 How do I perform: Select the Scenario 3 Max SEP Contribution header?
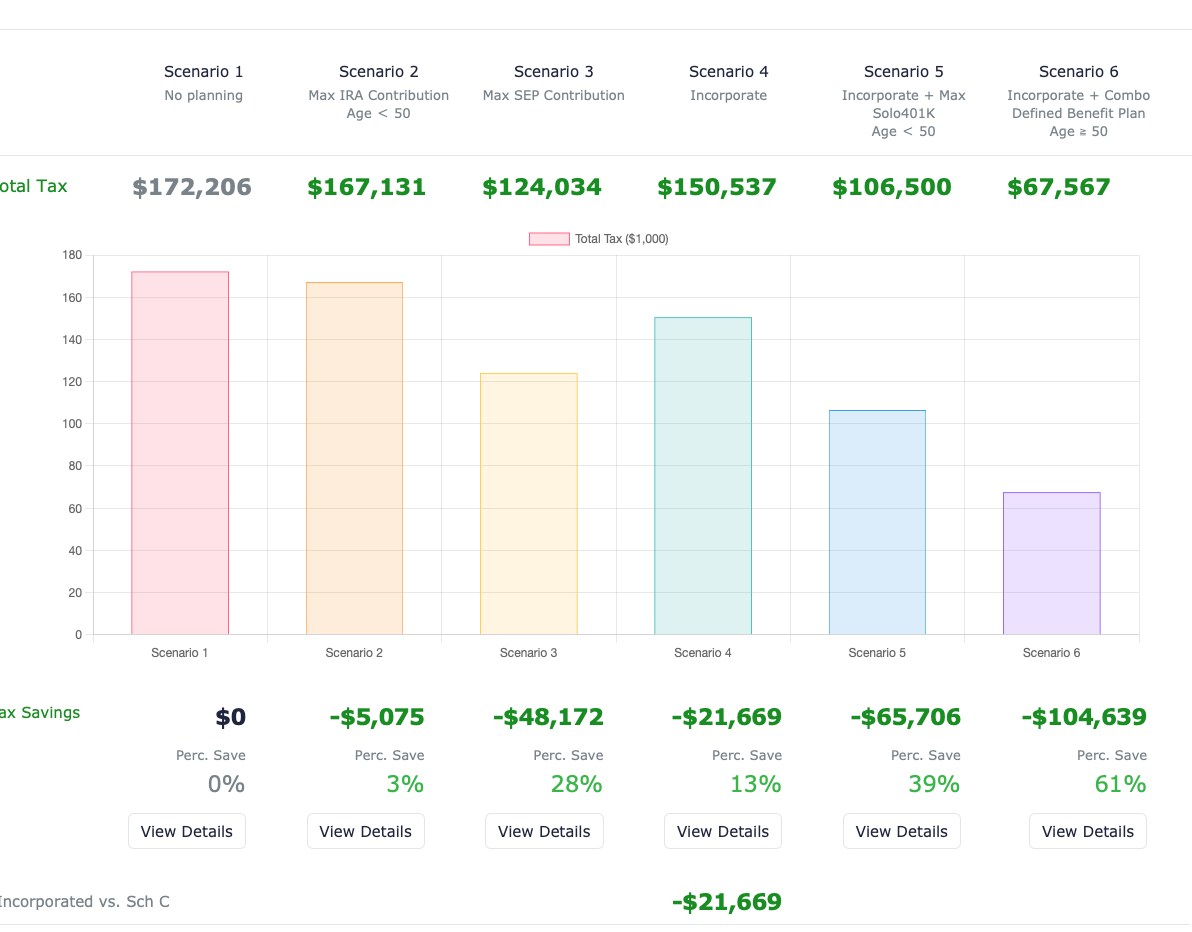coord(554,82)
